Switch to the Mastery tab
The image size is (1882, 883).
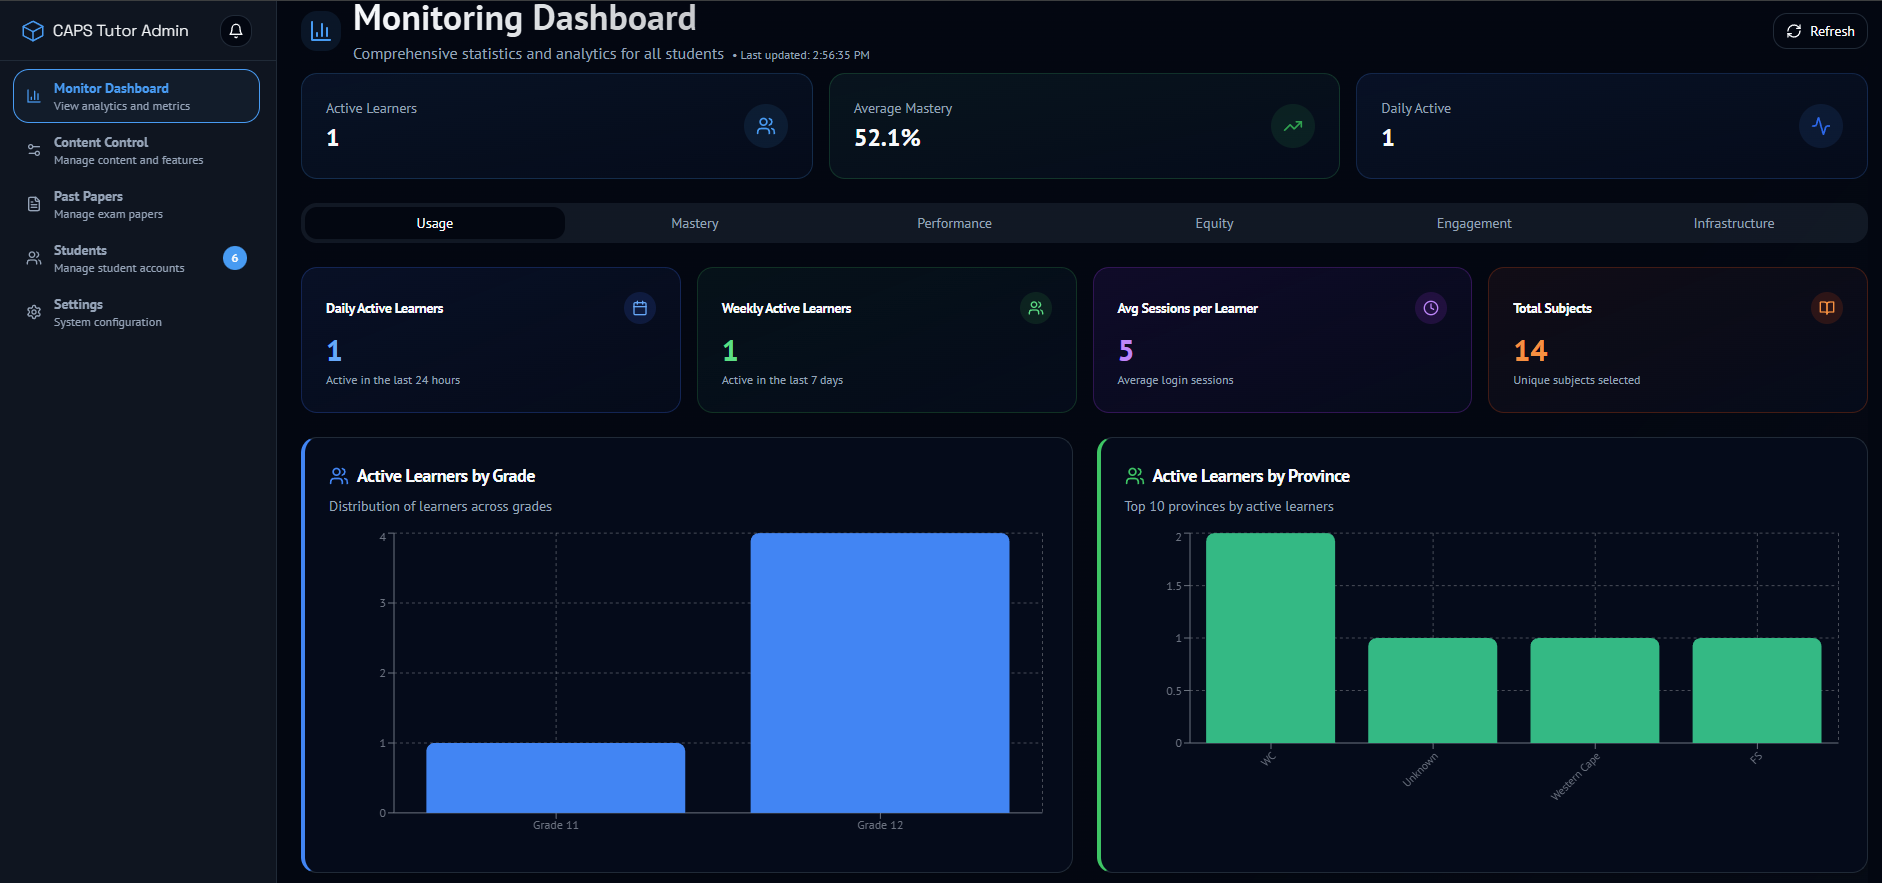[x=694, y=223]
